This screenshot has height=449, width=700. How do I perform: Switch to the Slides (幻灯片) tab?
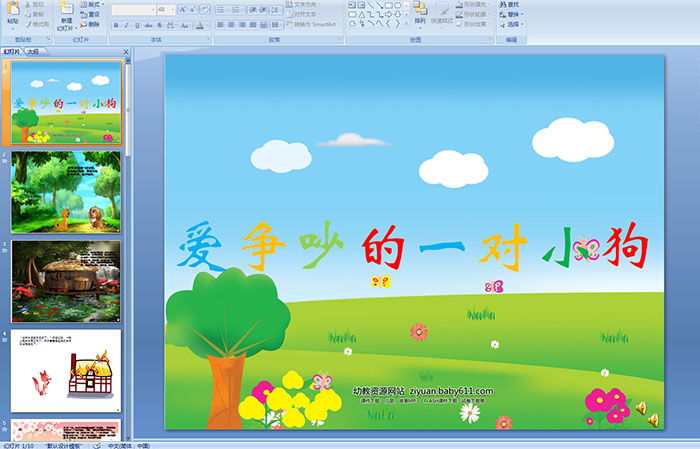[12, 52]
